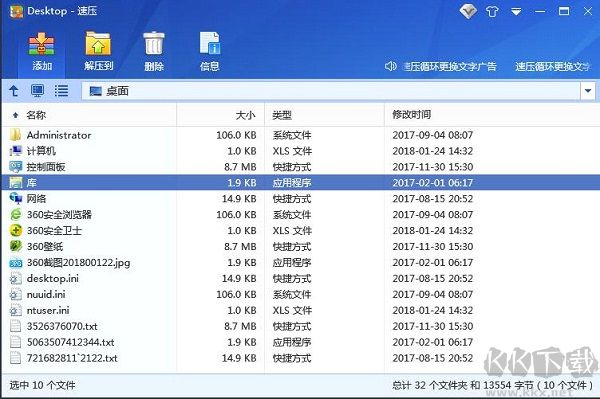Click the 控制面板 name text
The height and width of the screenshot is (399, 600).
(x=46, y=167)
